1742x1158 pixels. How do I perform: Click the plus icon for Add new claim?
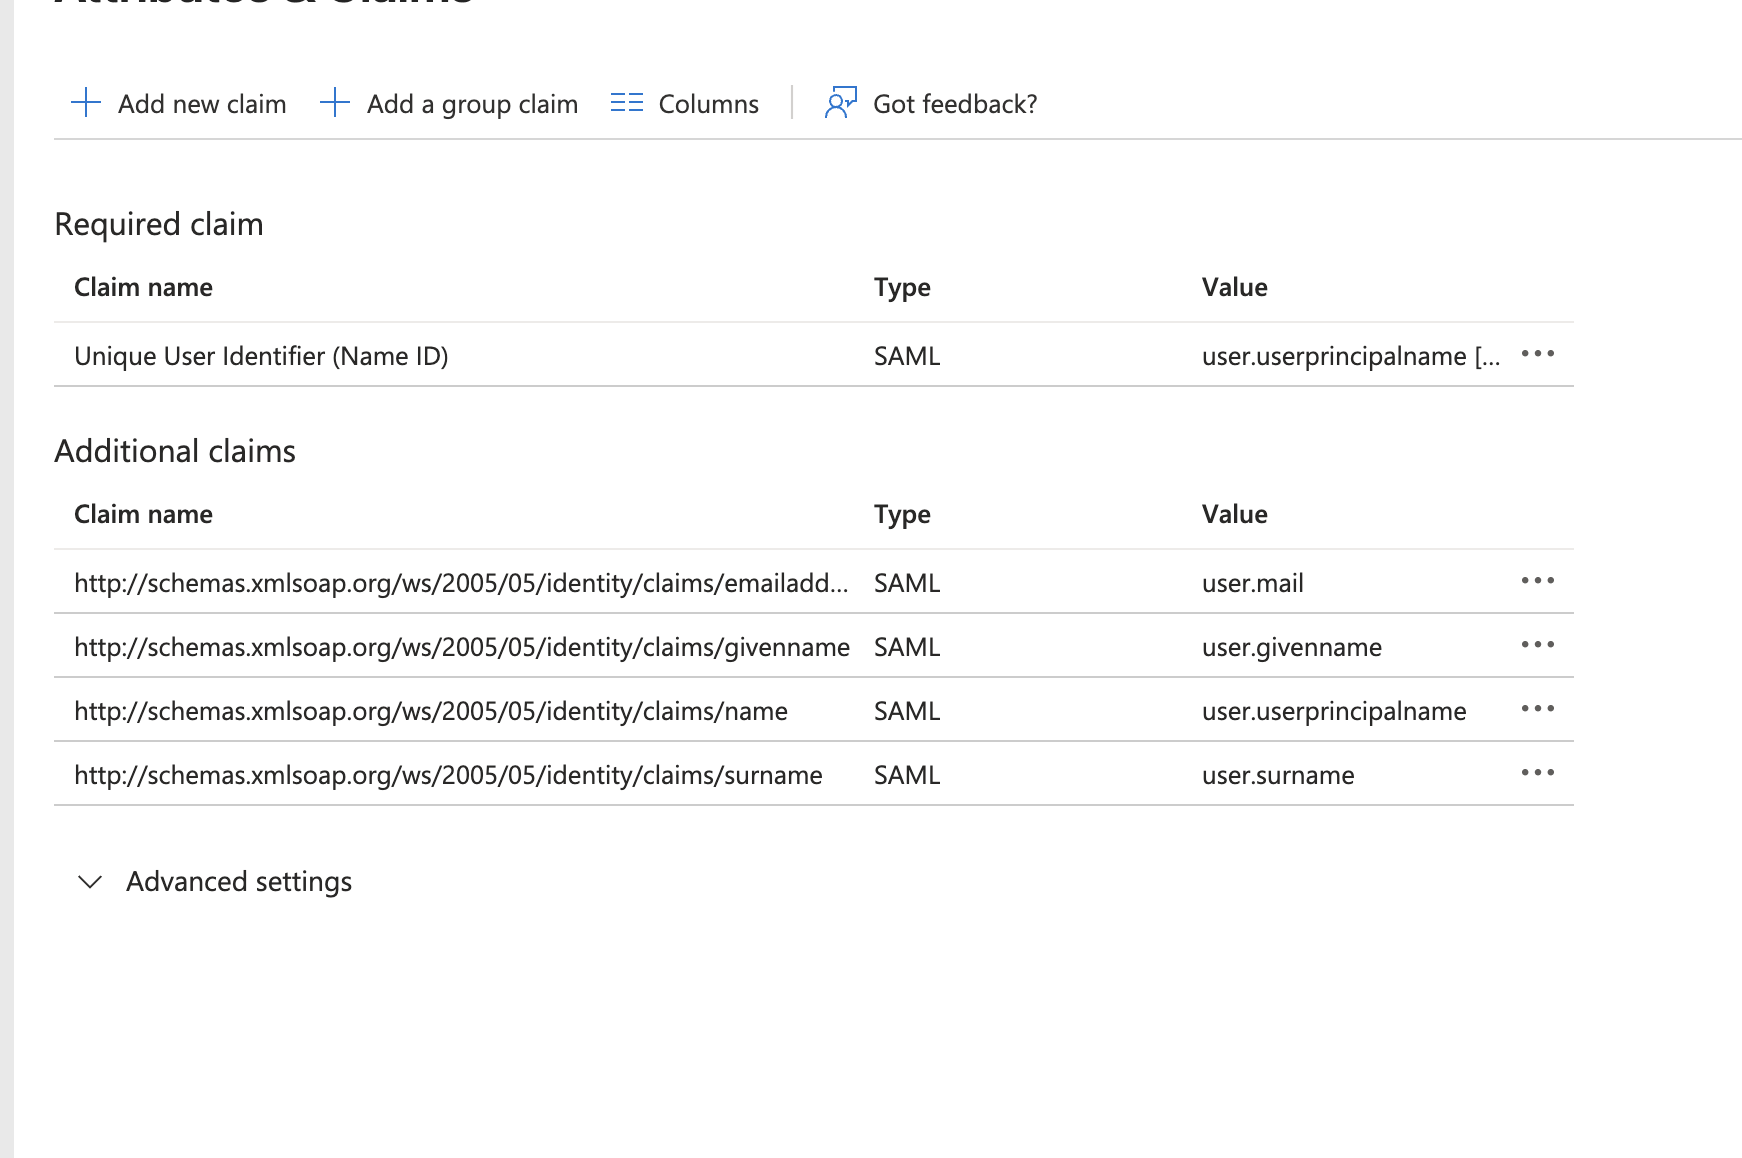(x=86, y=103)
